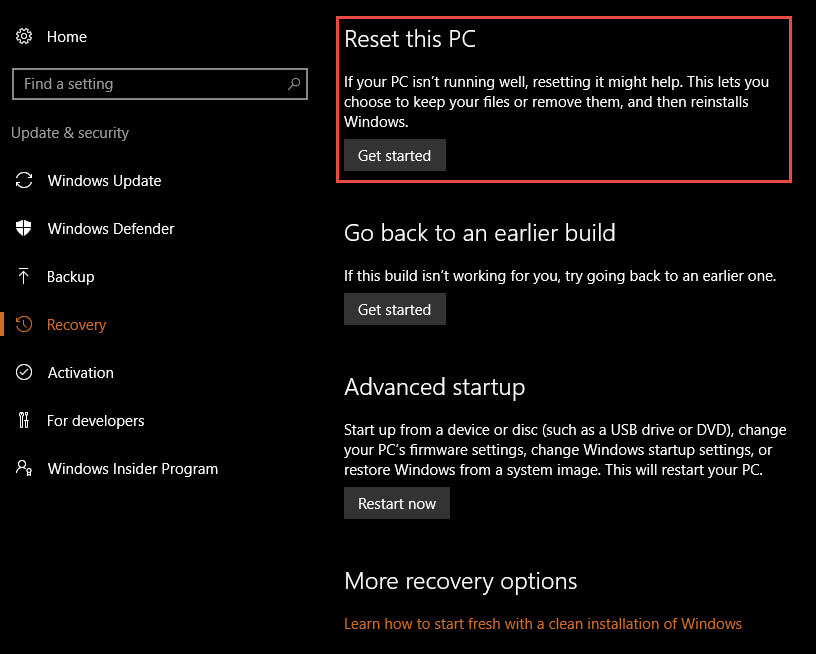Click Get started under Reset this PC
Screen dimensions: 816x654
[394, 155]
